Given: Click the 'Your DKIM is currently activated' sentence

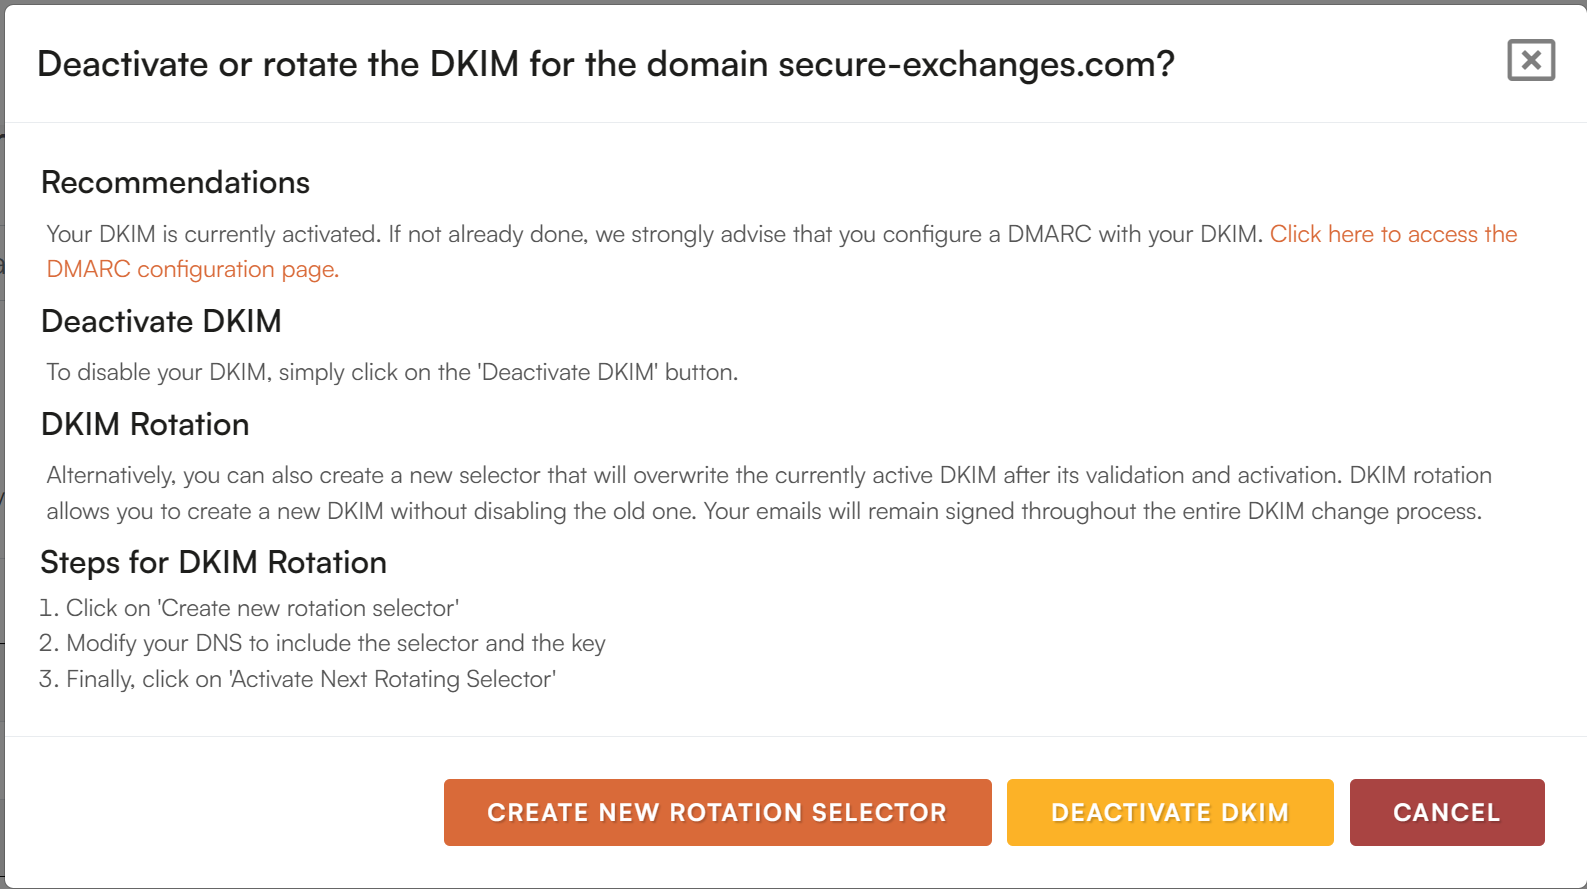Looking at the screenshot, I should click(214, 234).
